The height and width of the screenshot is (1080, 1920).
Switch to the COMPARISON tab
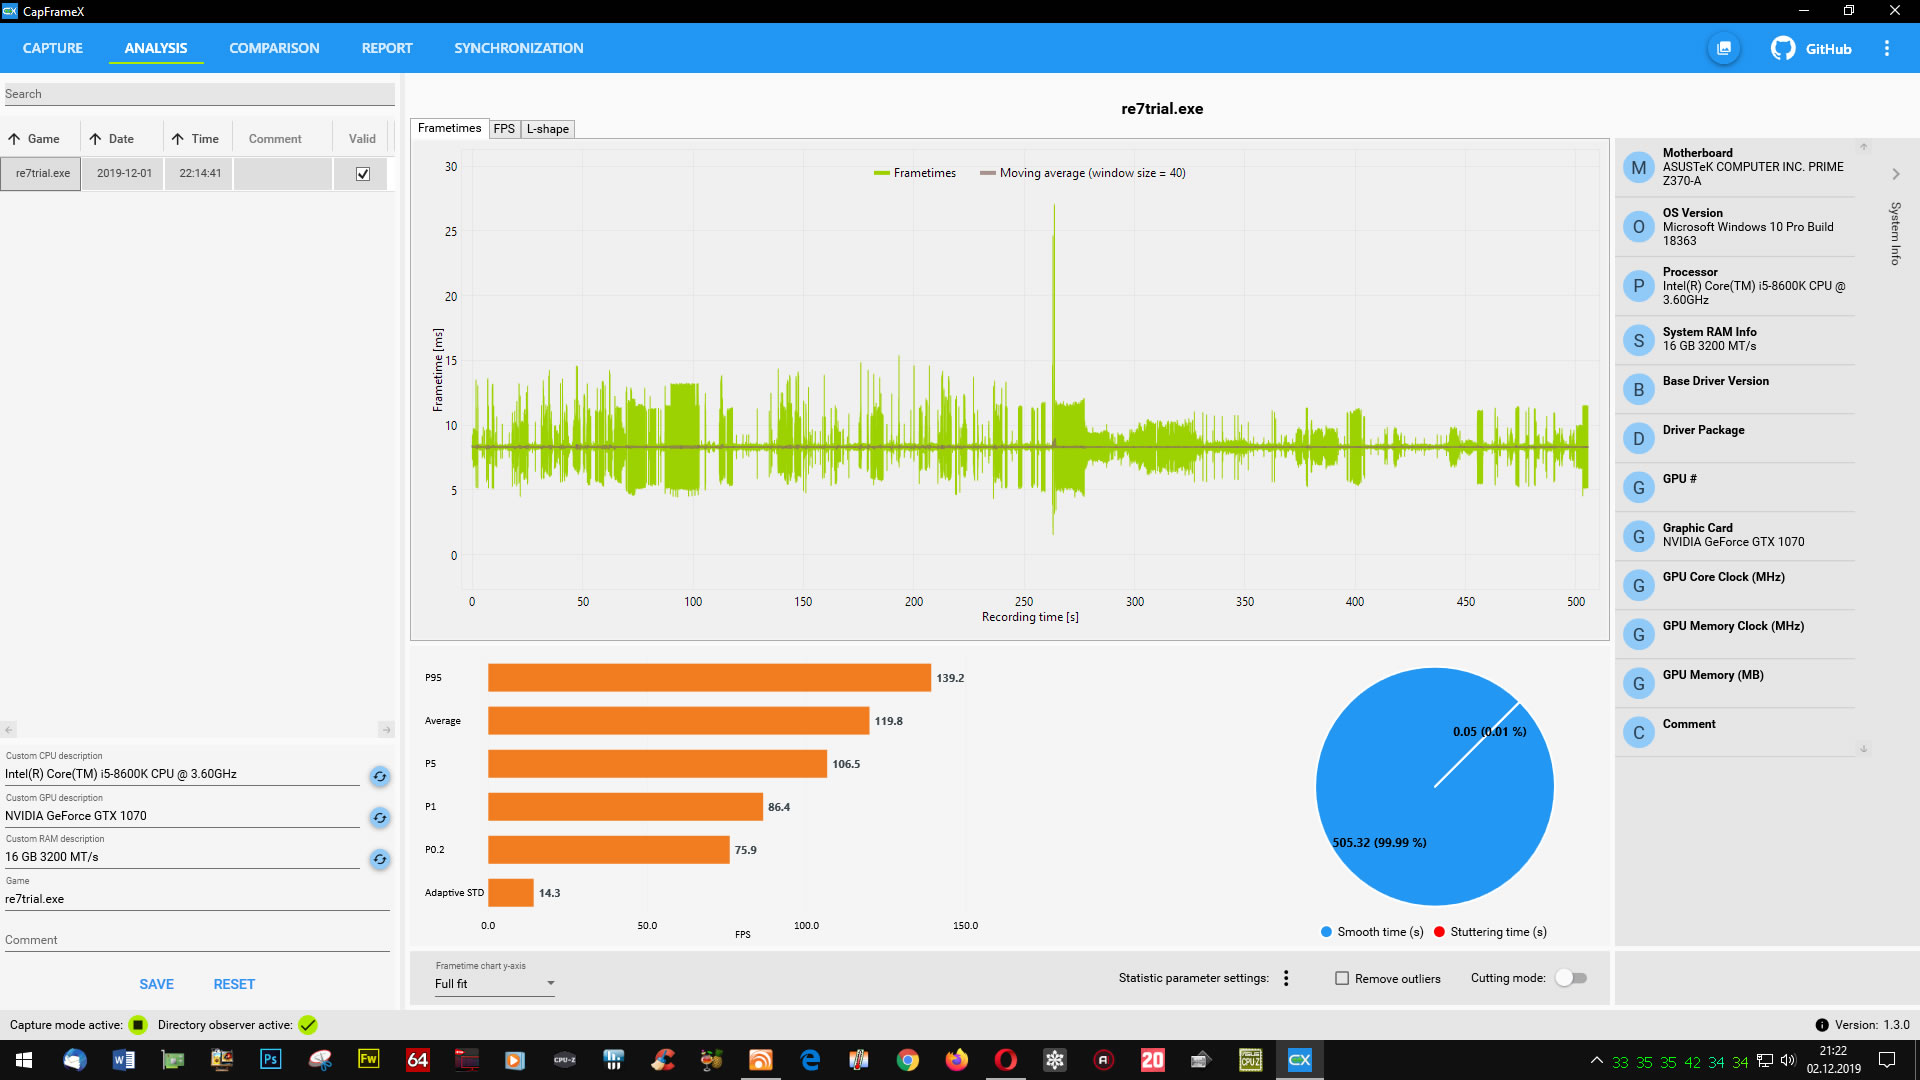pyautogui.click(x=274, y=48)
